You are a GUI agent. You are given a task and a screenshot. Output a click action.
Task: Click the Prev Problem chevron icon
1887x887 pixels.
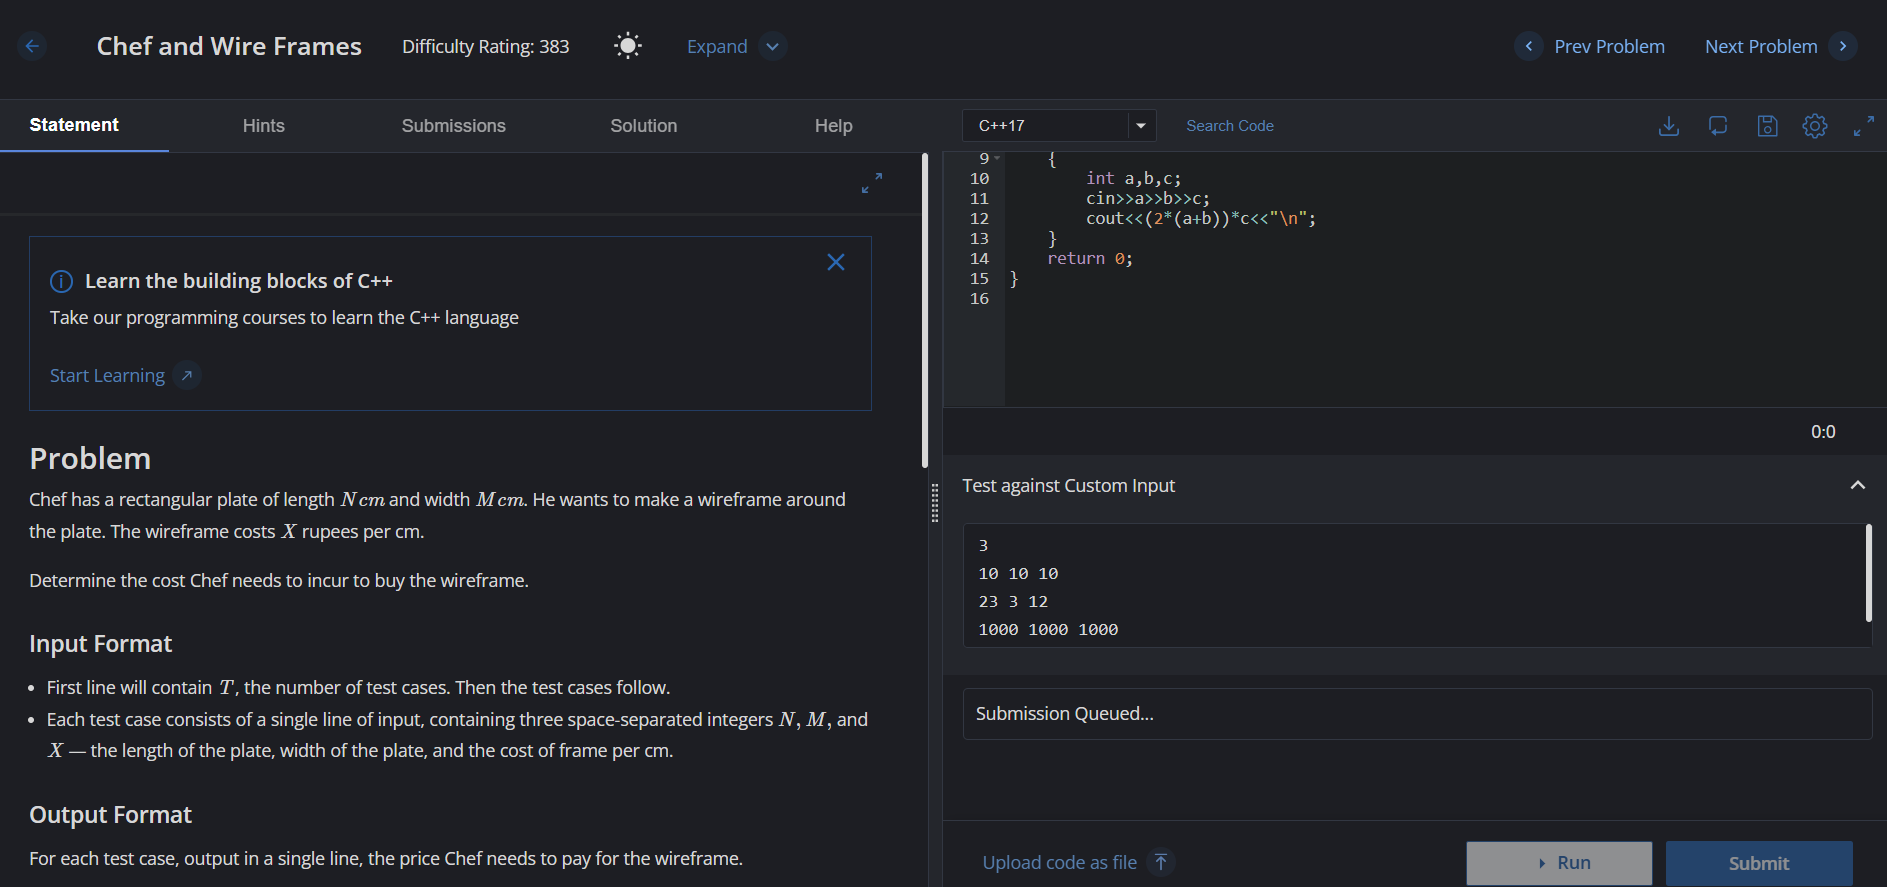1529,46
